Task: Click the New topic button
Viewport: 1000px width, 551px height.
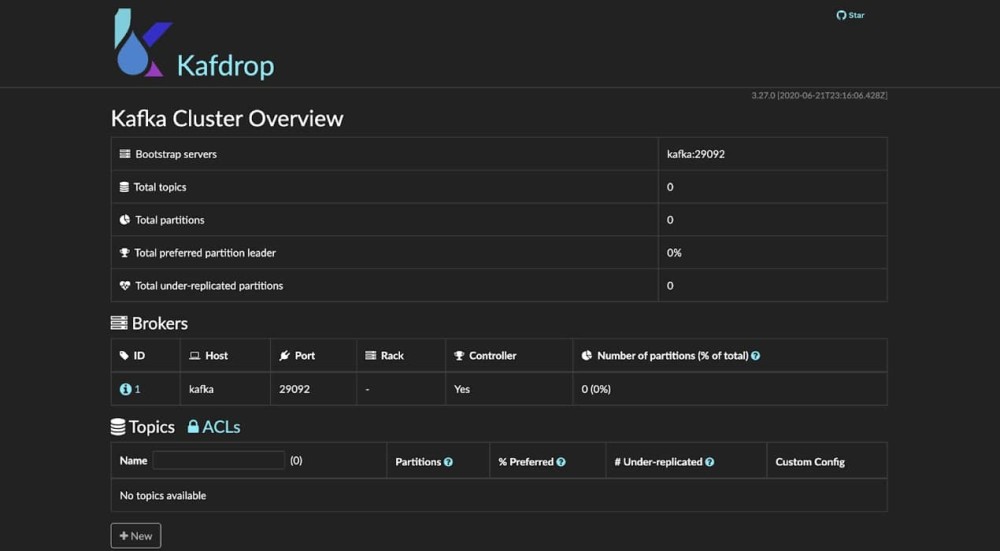Action: [136, 536]
